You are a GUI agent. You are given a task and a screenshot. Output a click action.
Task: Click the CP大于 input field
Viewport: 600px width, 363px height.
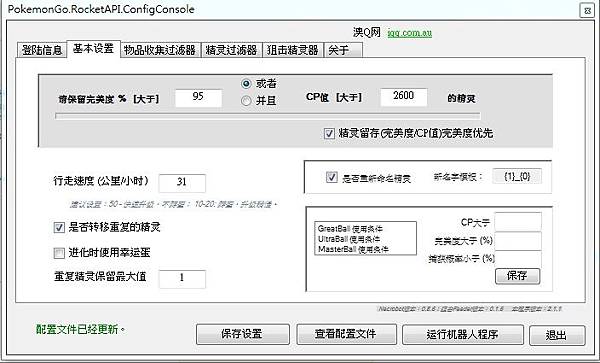pyautogui.click(x=518, y=222)
